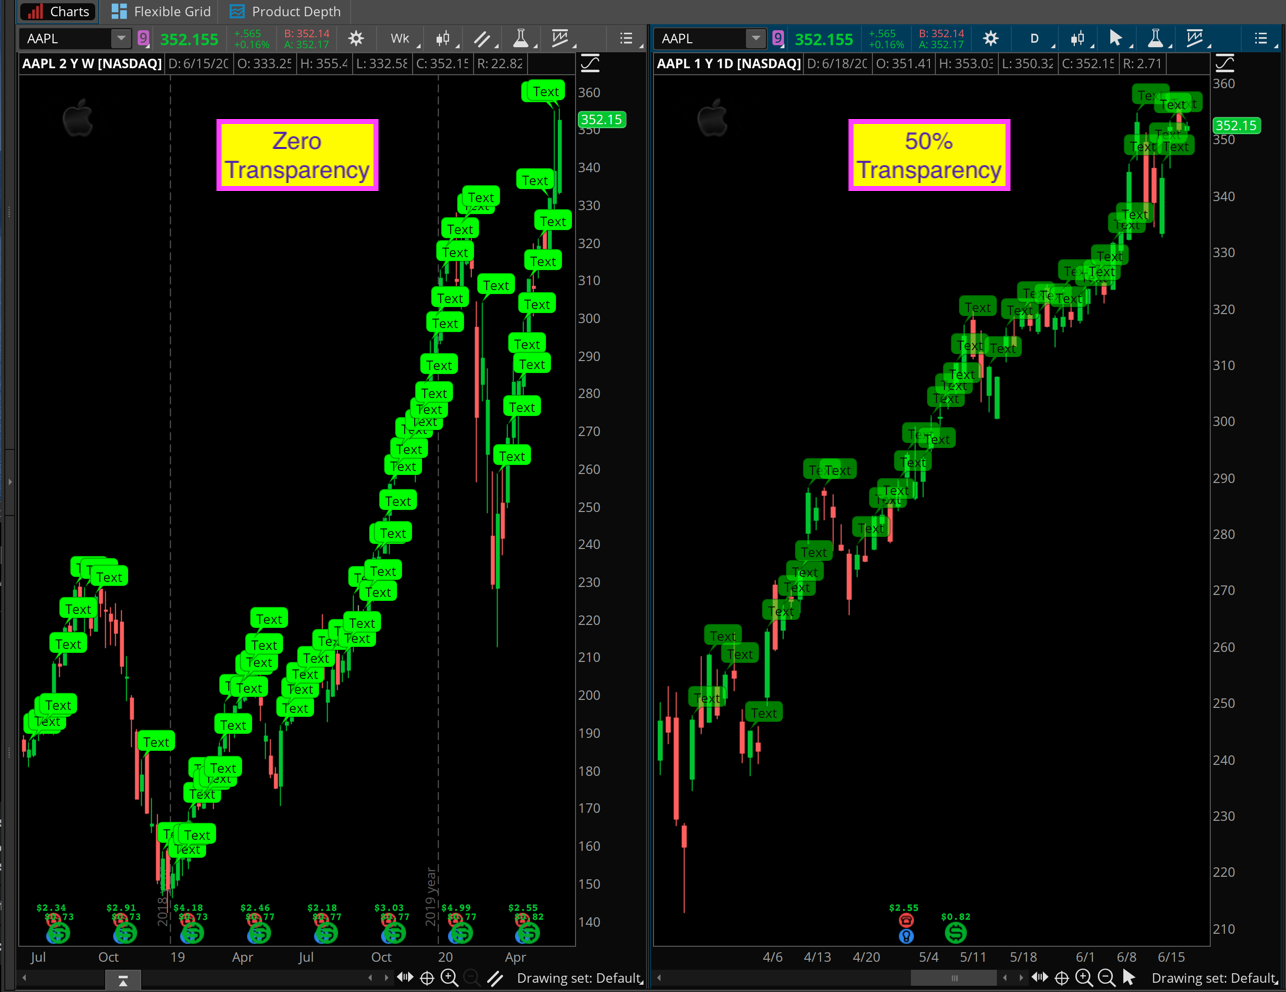Open the candlestick chart mode menu, left chart

click(443, 39)
